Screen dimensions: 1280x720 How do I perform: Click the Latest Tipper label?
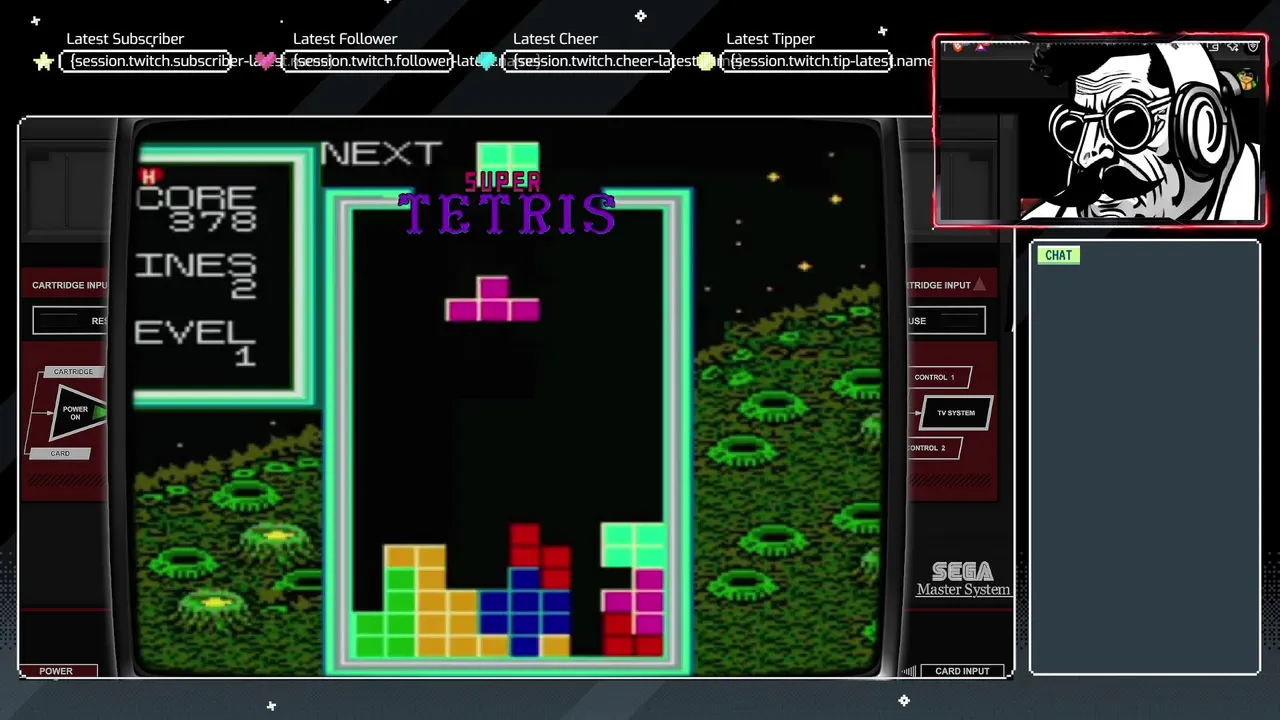[x=770, y=39]
